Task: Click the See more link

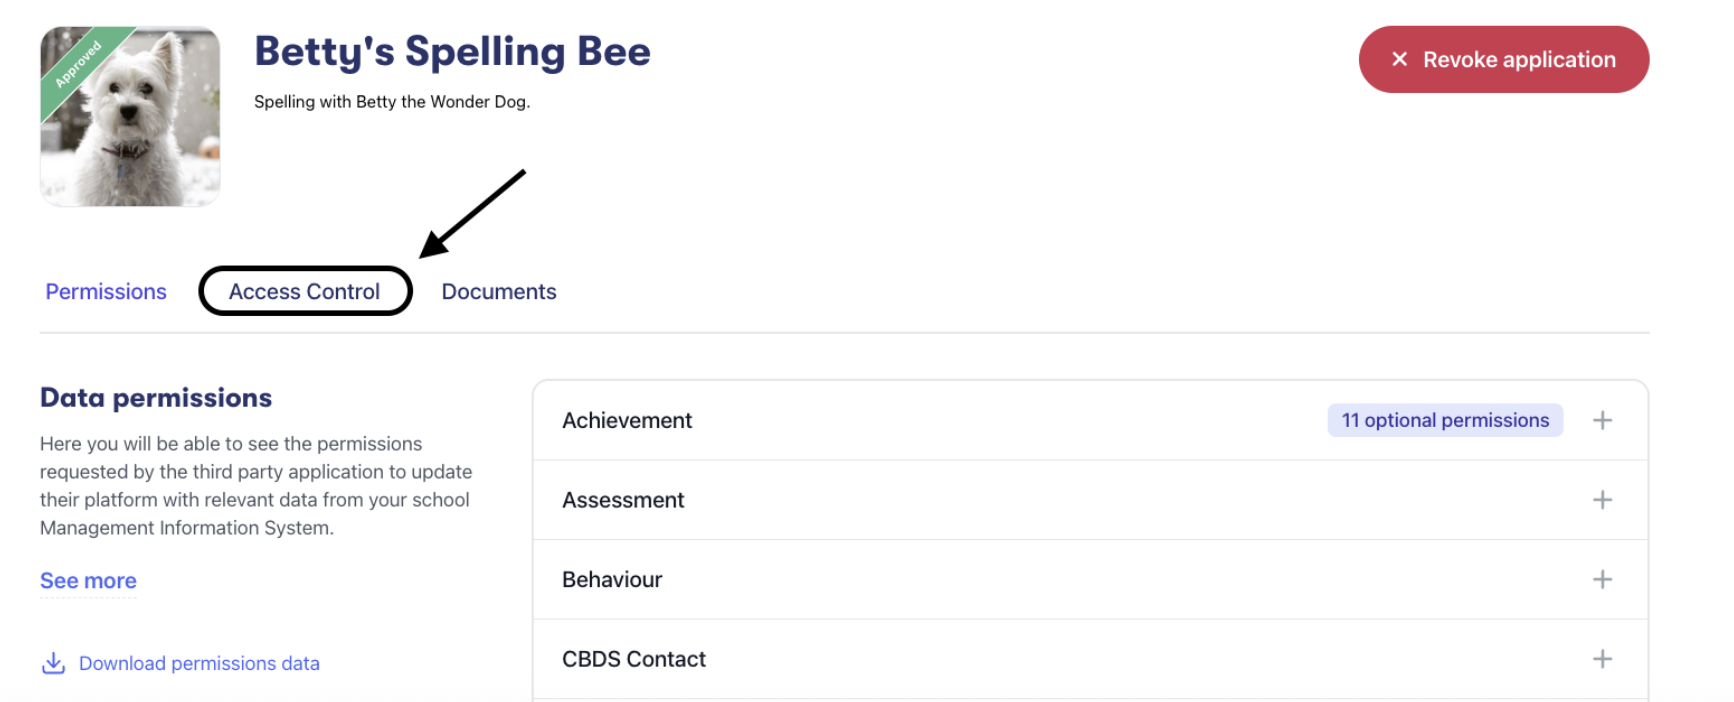Action: click(88, 581)
